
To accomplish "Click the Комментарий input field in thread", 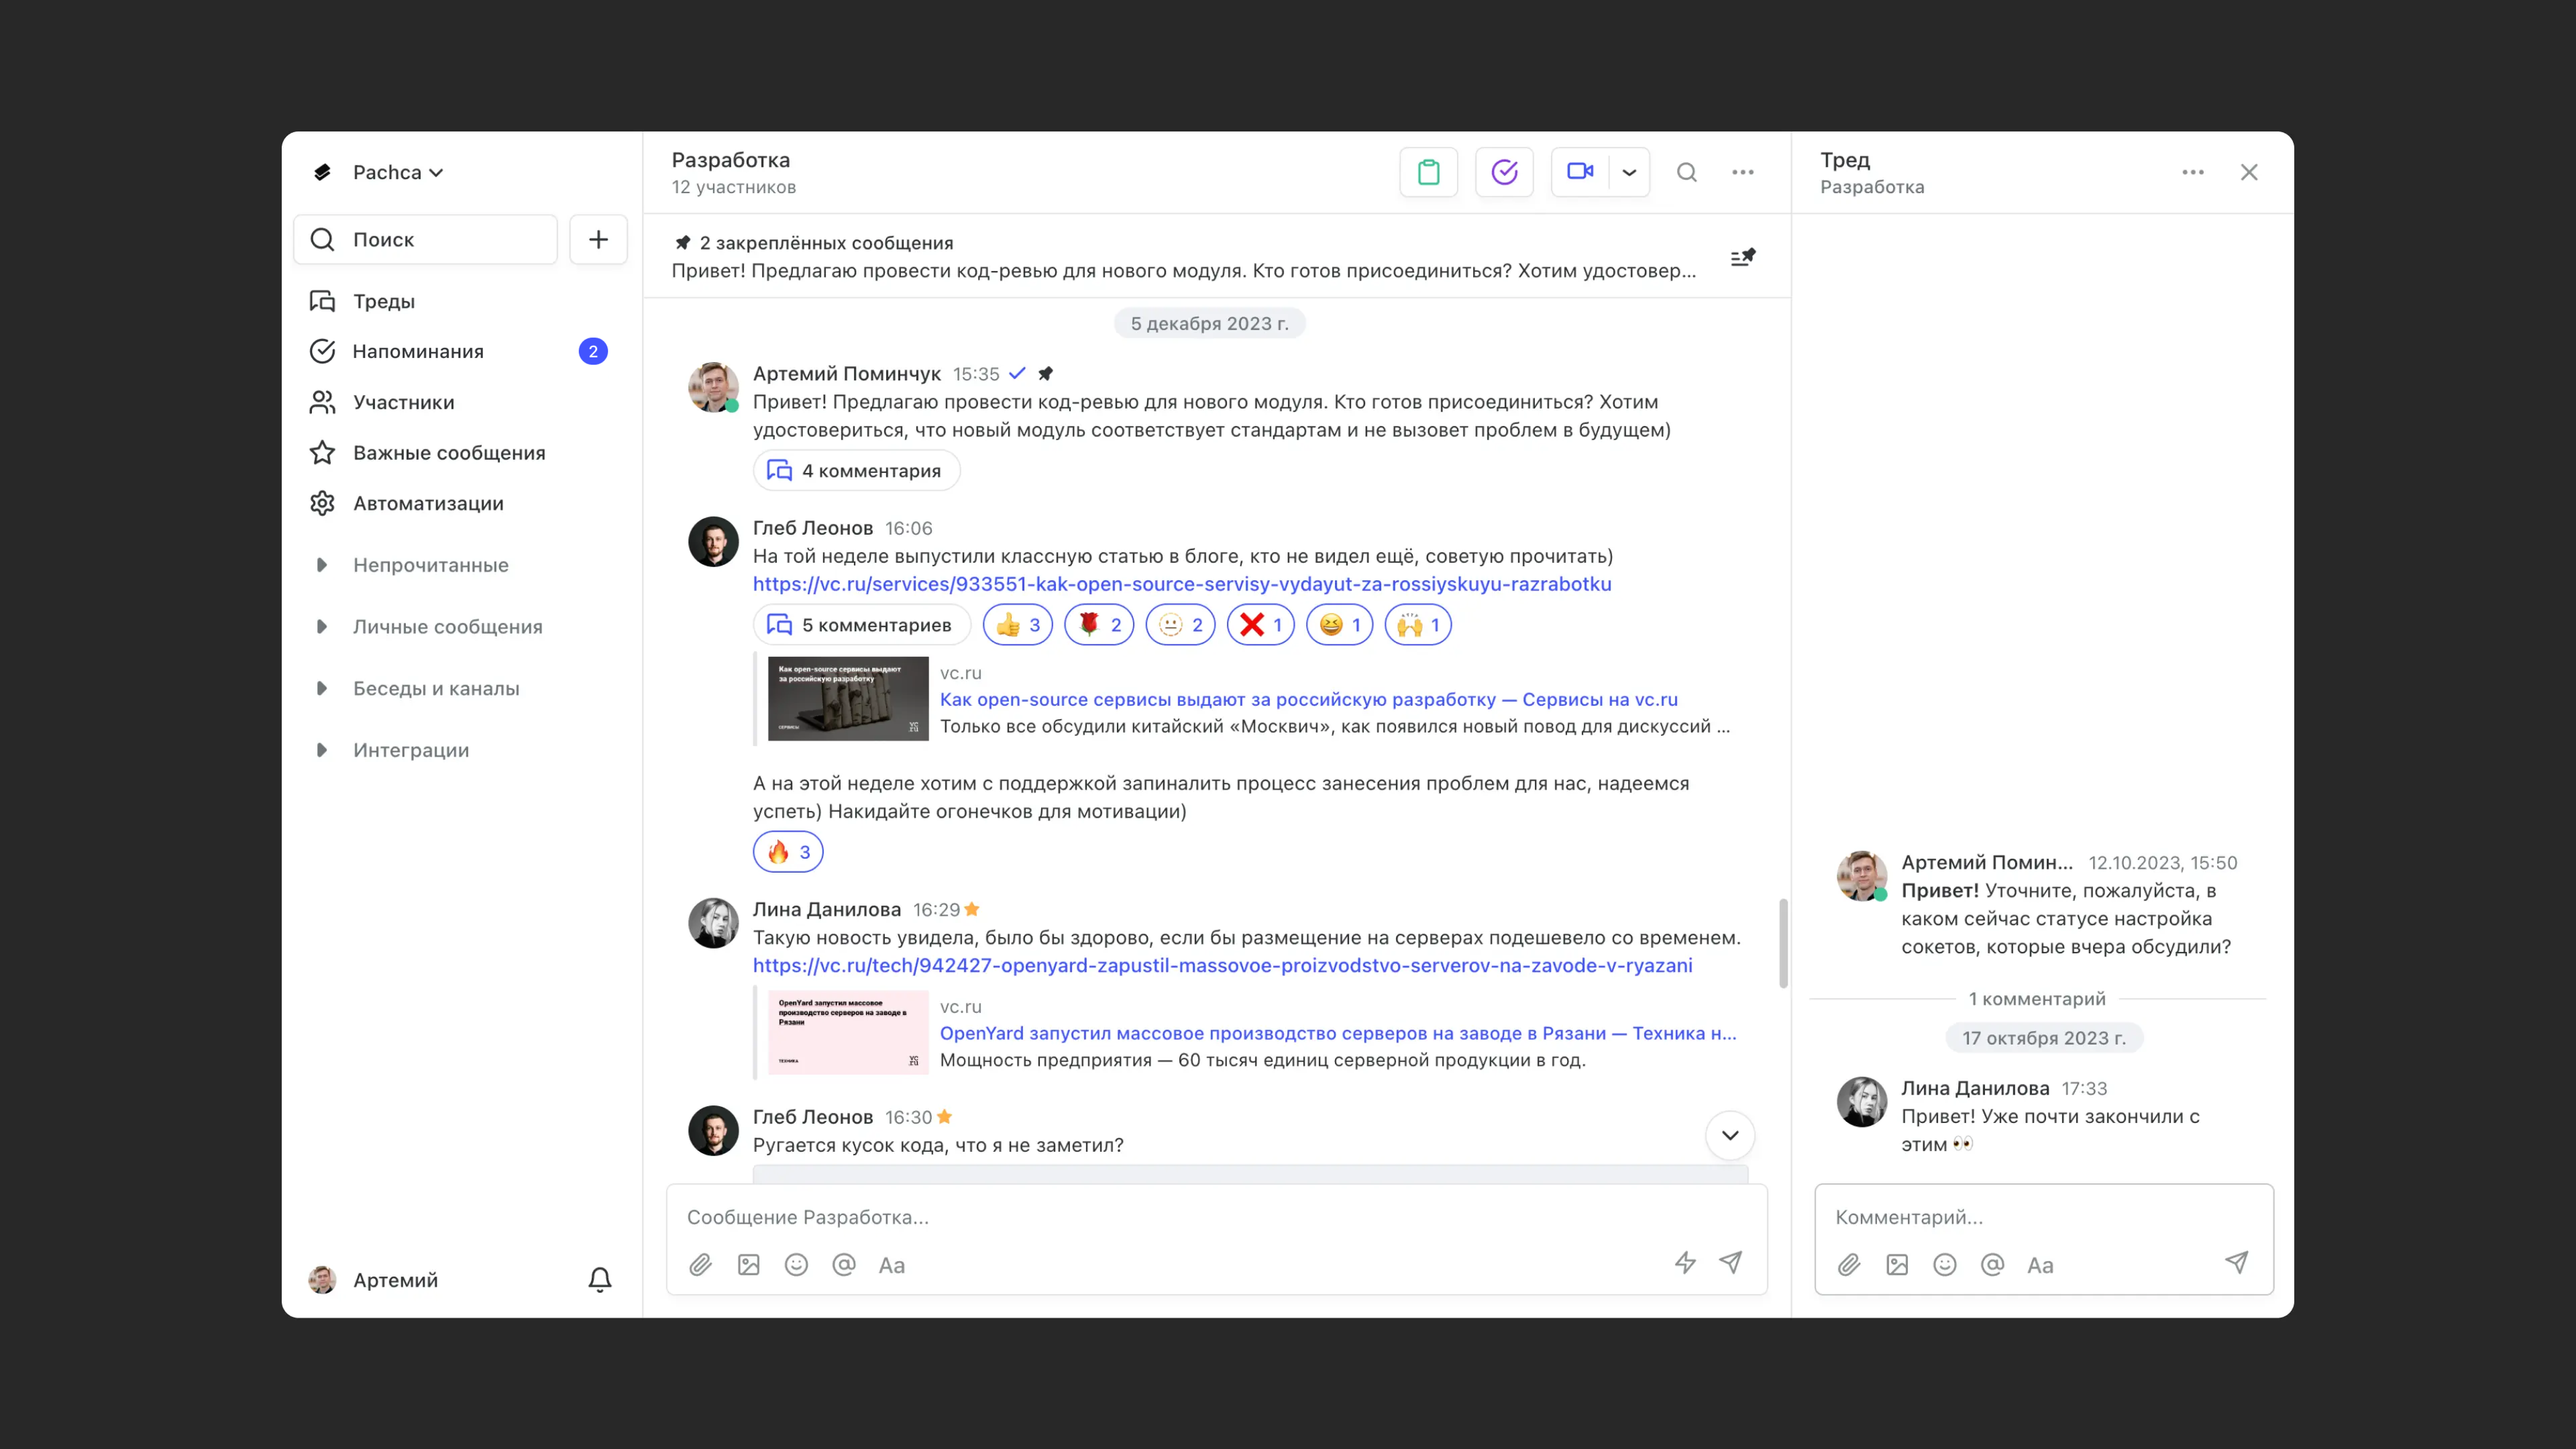I will [x=2040, y=1217].
